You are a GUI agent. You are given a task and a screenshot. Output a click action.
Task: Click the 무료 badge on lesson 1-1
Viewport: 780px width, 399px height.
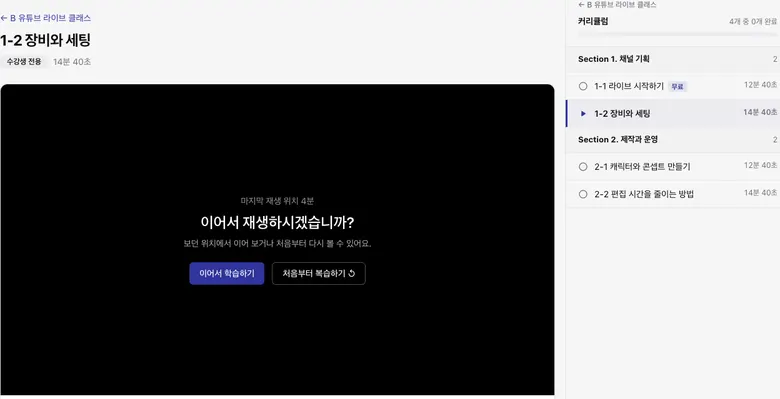(x=677, y=87)
